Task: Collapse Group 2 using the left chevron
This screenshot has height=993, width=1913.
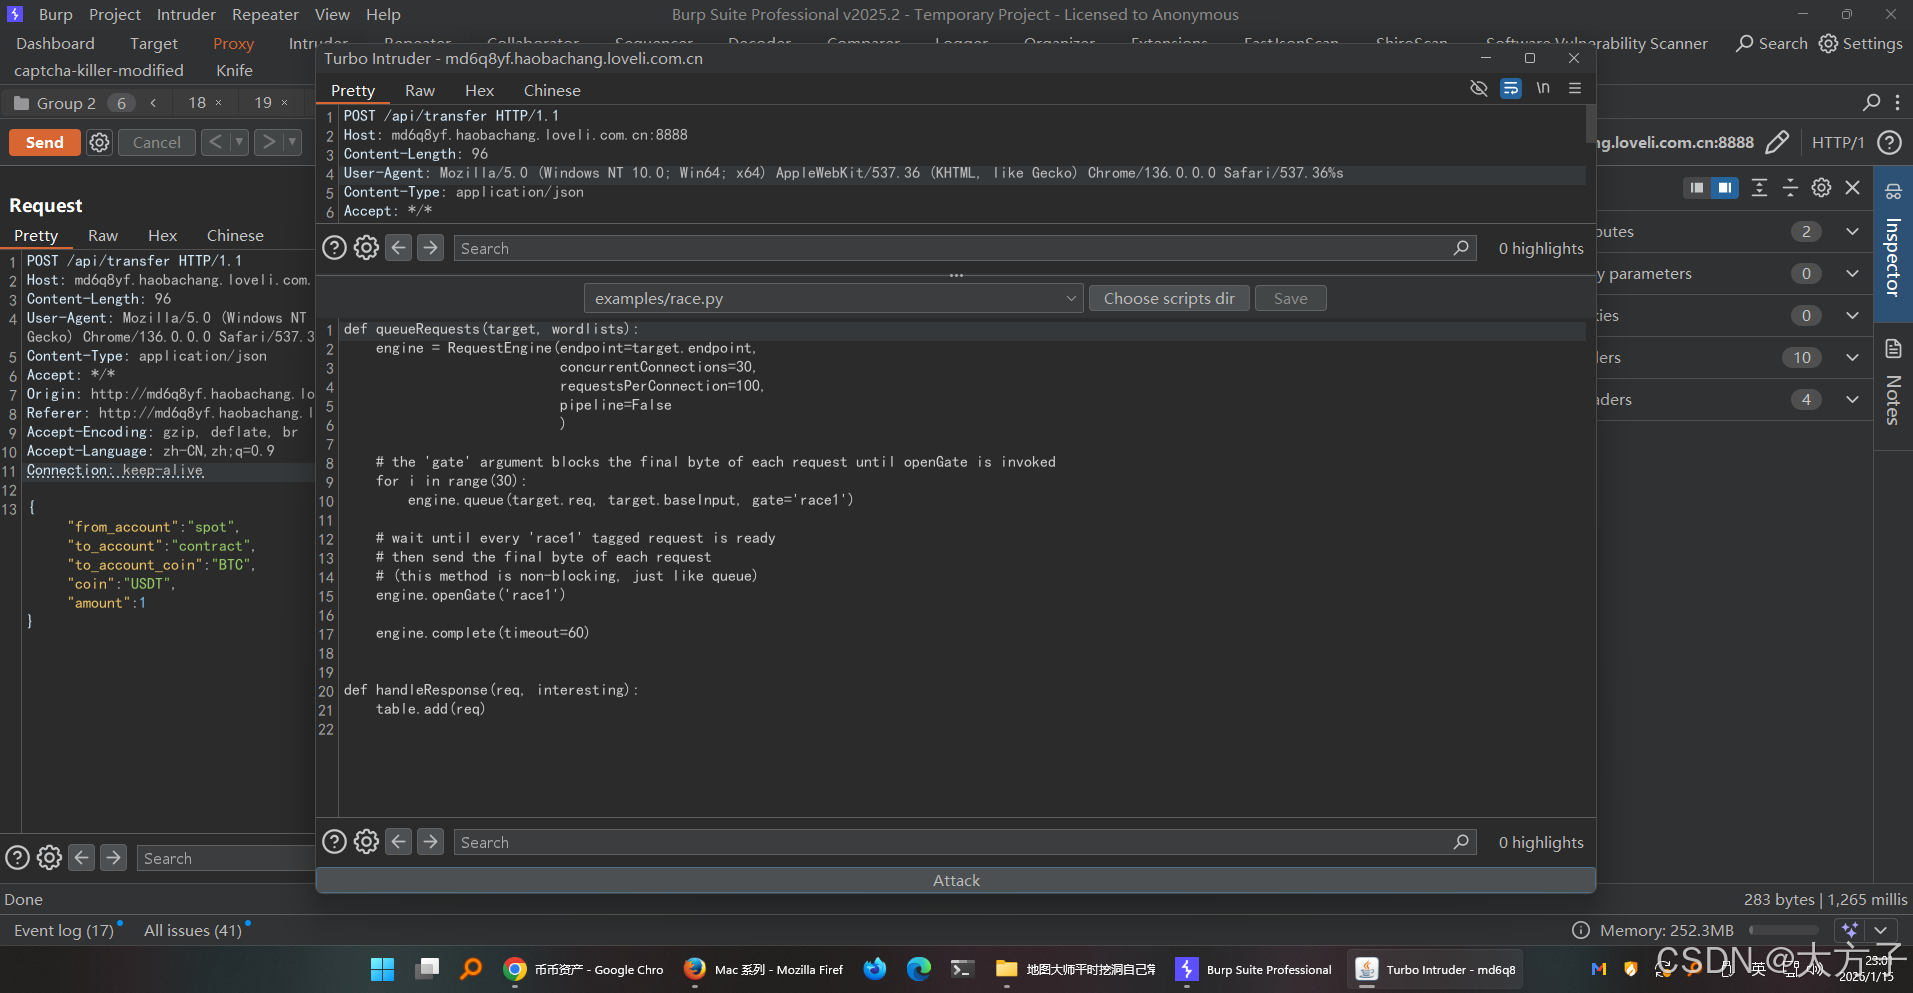Action: [x=153, y=103]
